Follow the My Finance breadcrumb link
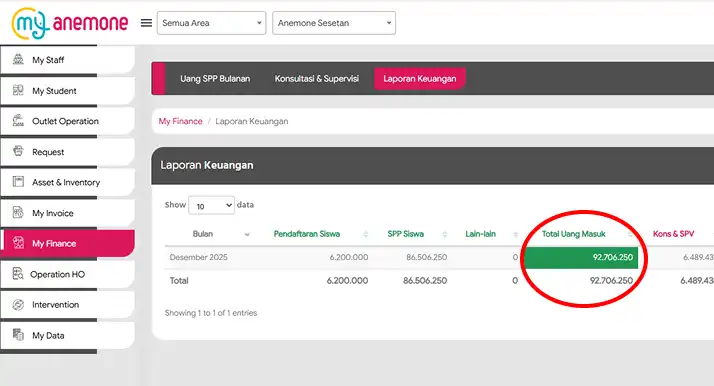 tap(180, 121)
